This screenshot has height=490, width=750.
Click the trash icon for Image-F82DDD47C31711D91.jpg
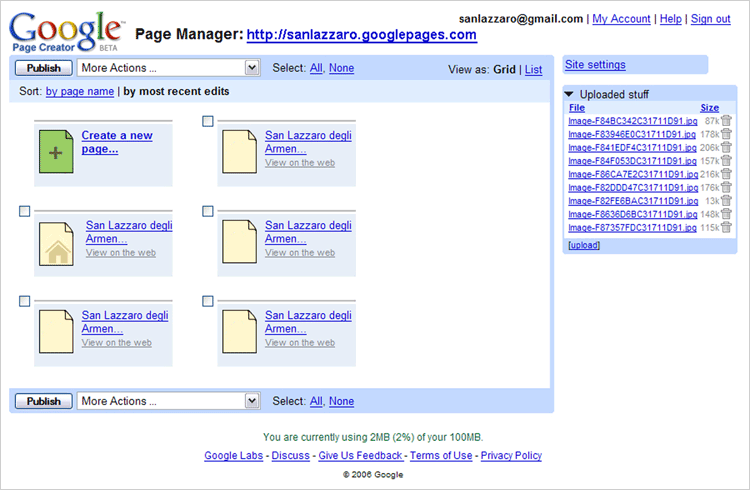pos(726,188)
